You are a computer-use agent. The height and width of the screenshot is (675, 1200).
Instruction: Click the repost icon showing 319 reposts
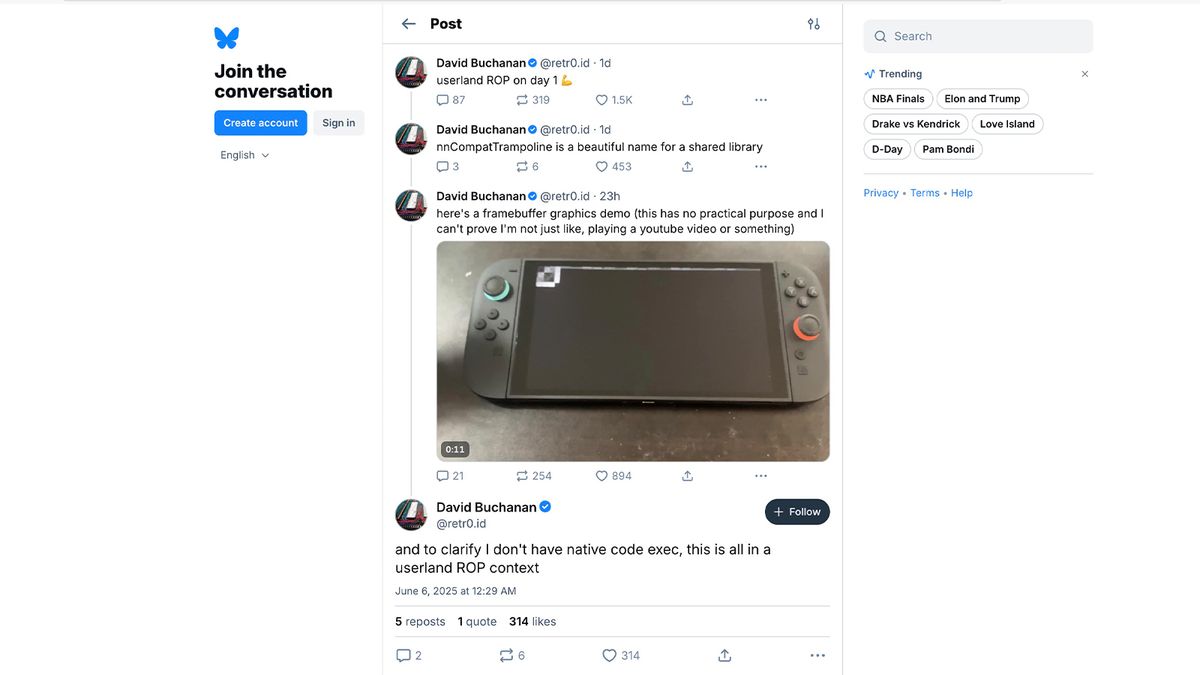(x=522, y=99)
